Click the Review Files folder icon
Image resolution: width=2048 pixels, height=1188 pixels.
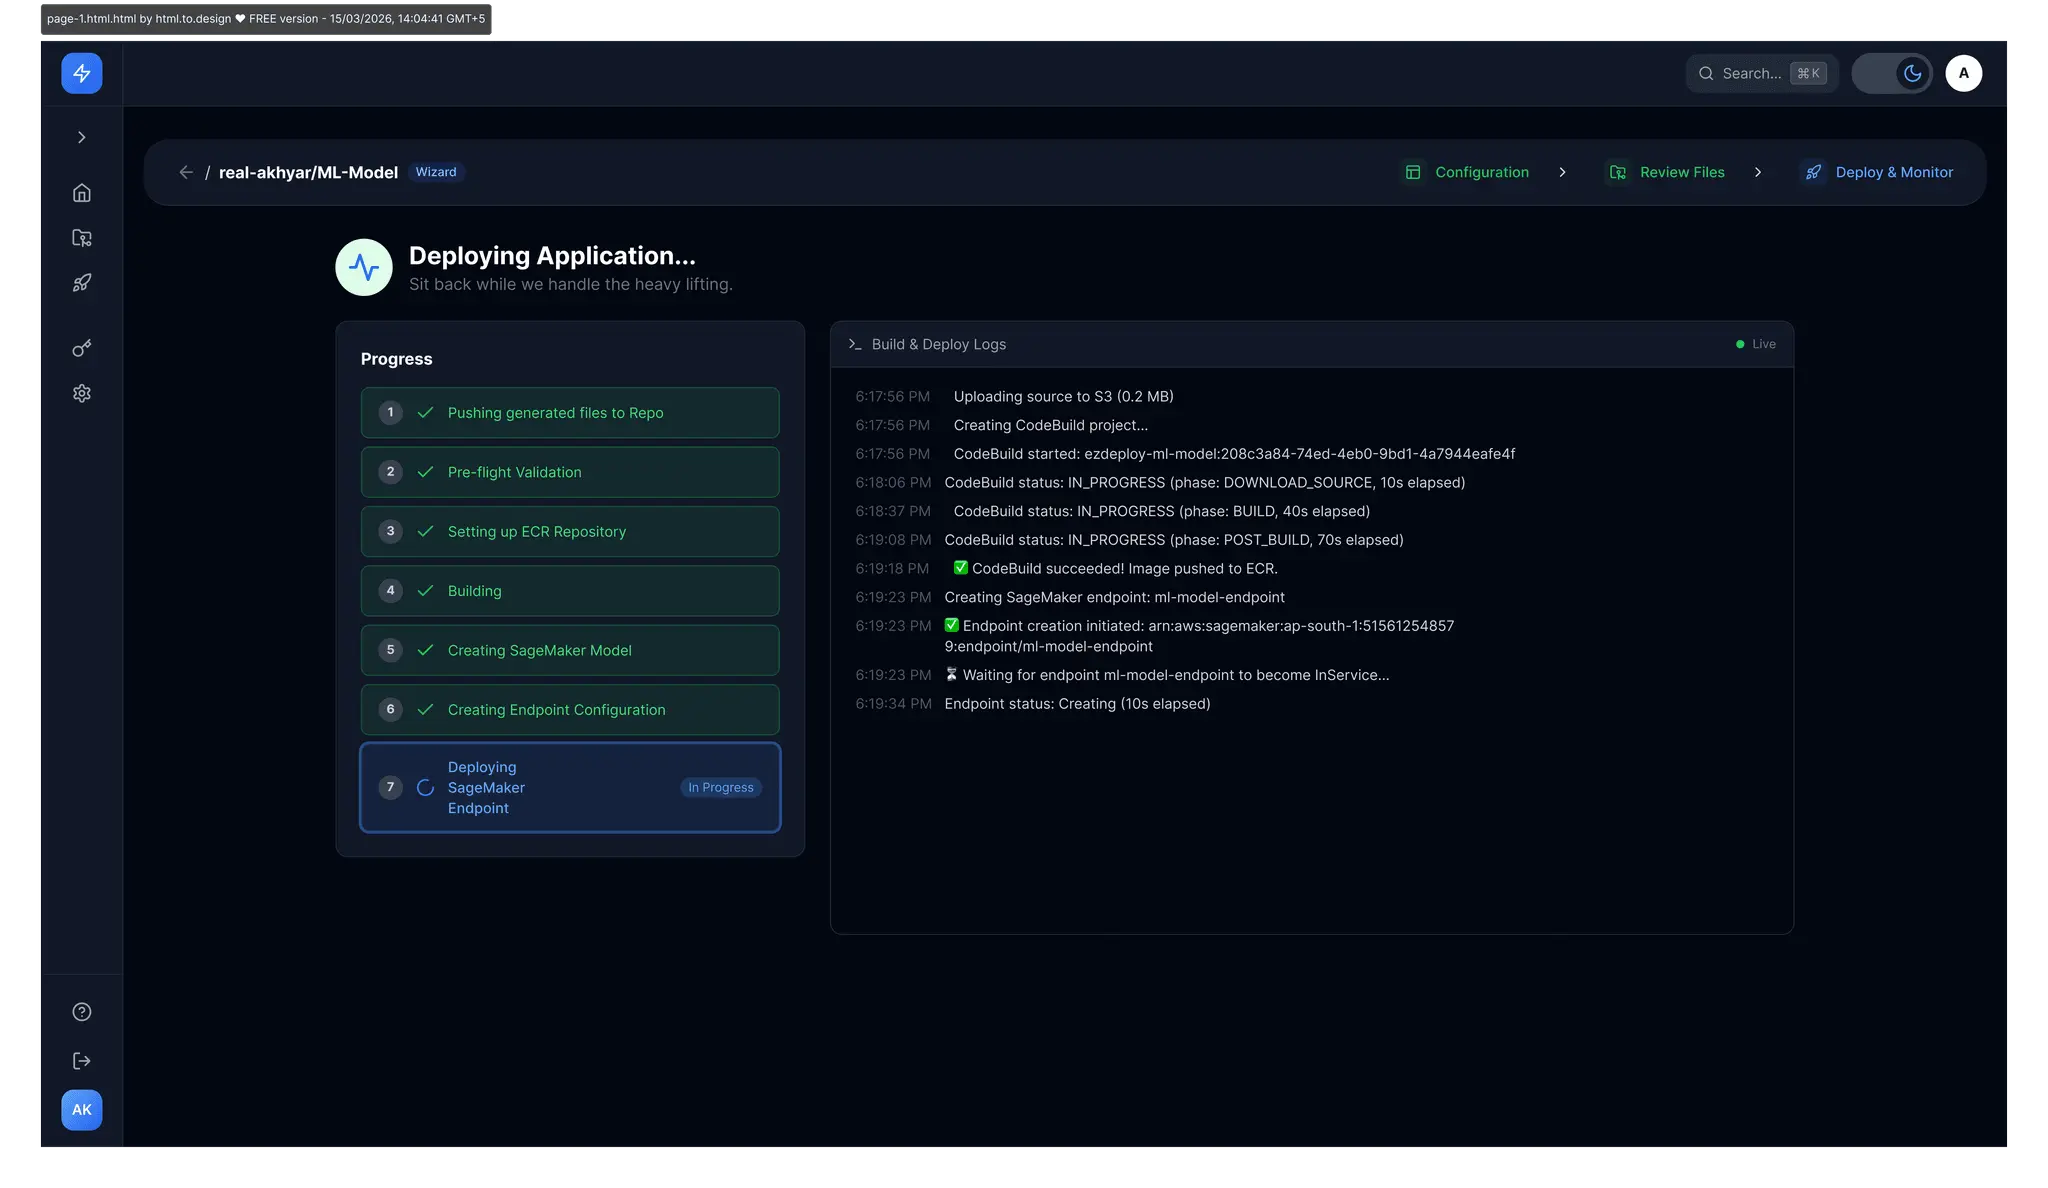[x=1618, y=172]
